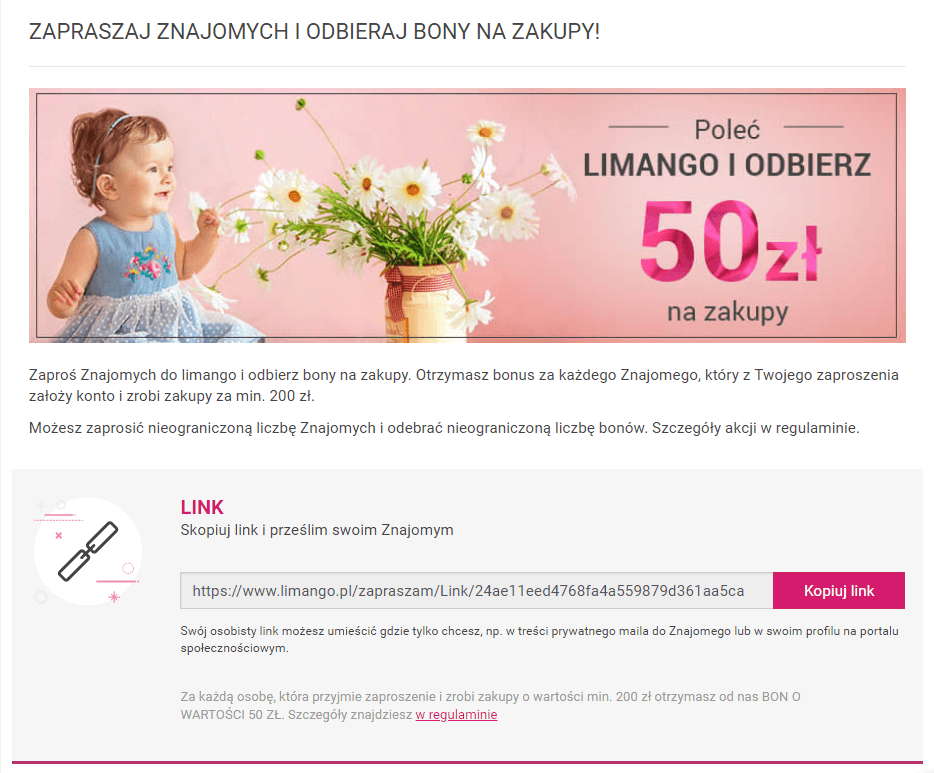Select the referral URL field
The height and width of the screenshot is (773, 934).
(x=477, y=591)
